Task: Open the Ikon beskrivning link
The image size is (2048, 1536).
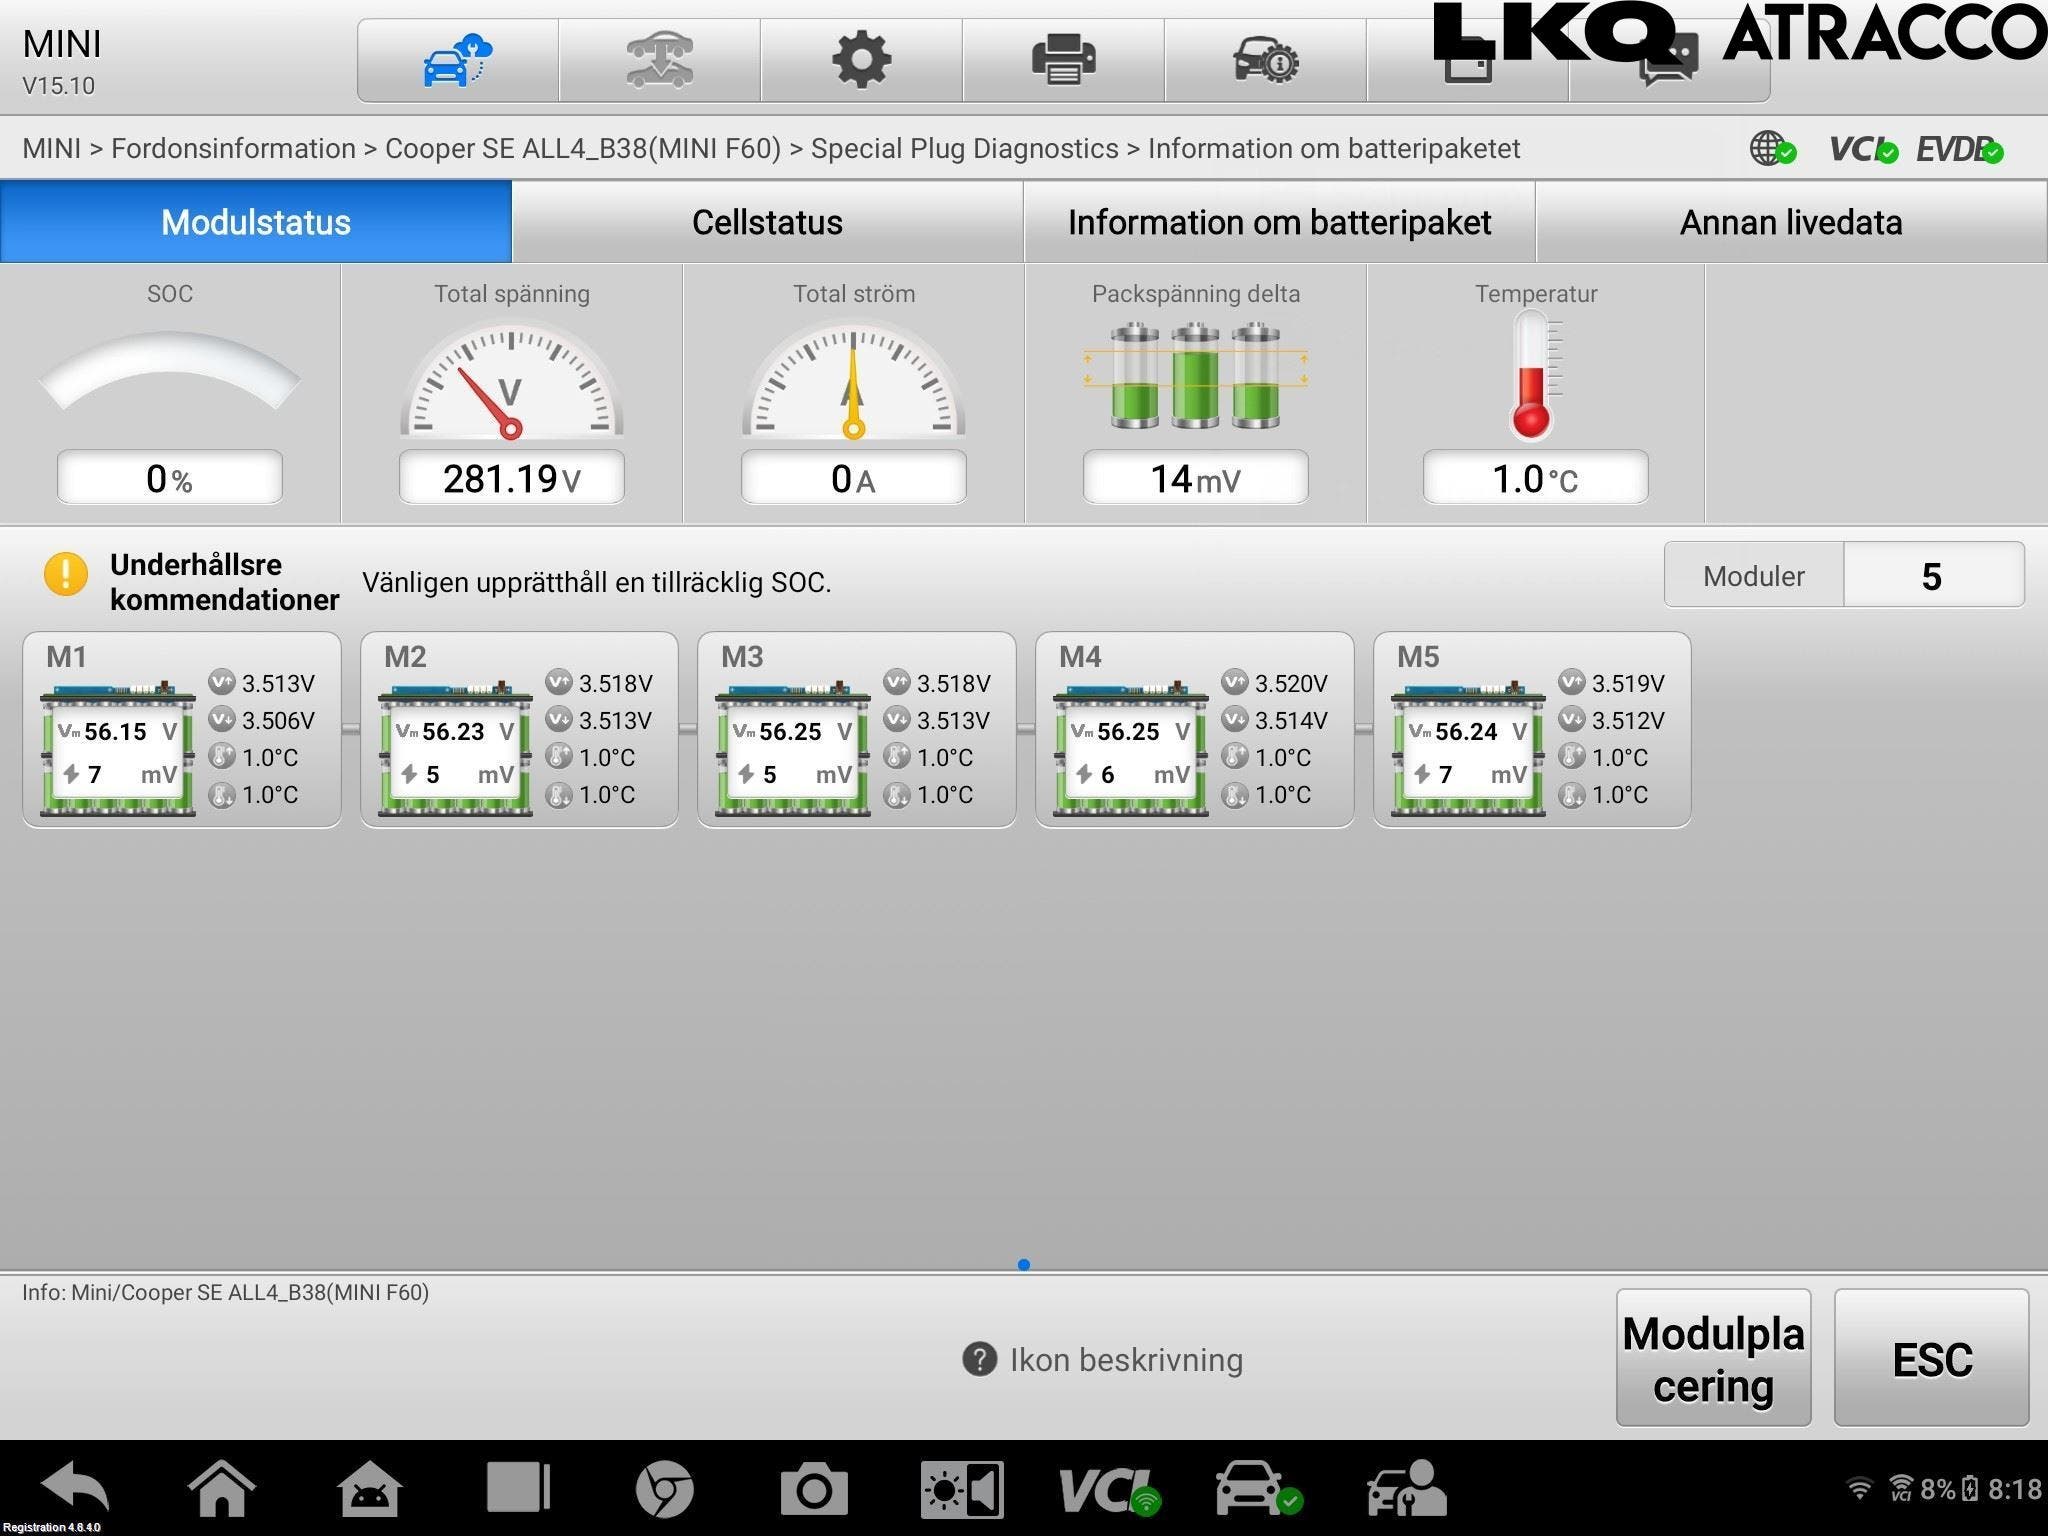Action: 1126,1360
